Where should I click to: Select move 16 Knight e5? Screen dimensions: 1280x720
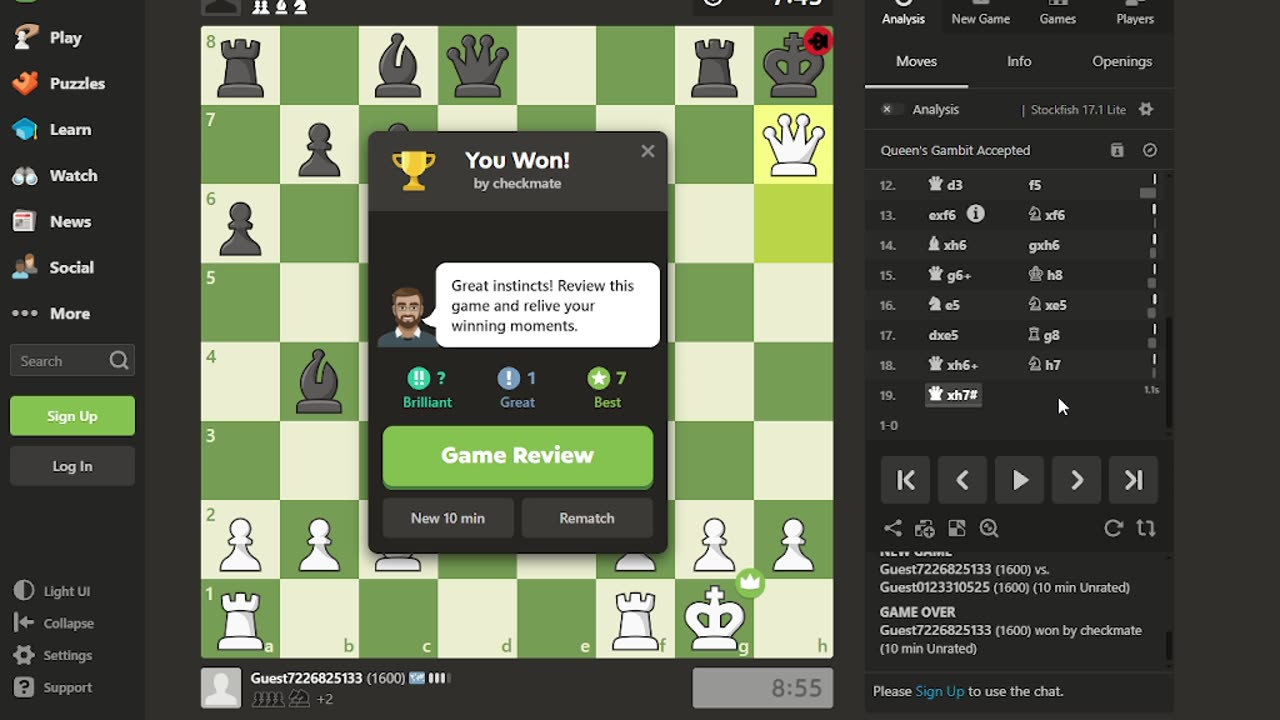[x=945, y=305]
